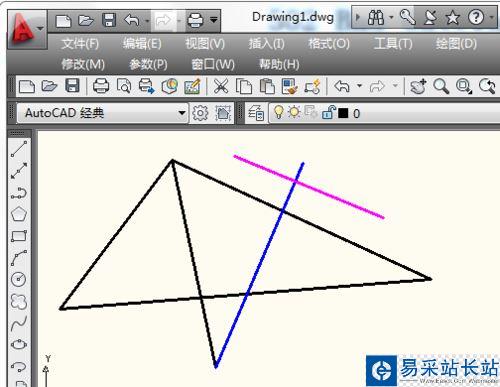
Task: Toggle layer 0 on/off light bulb
Action: (x=278, y=112)
